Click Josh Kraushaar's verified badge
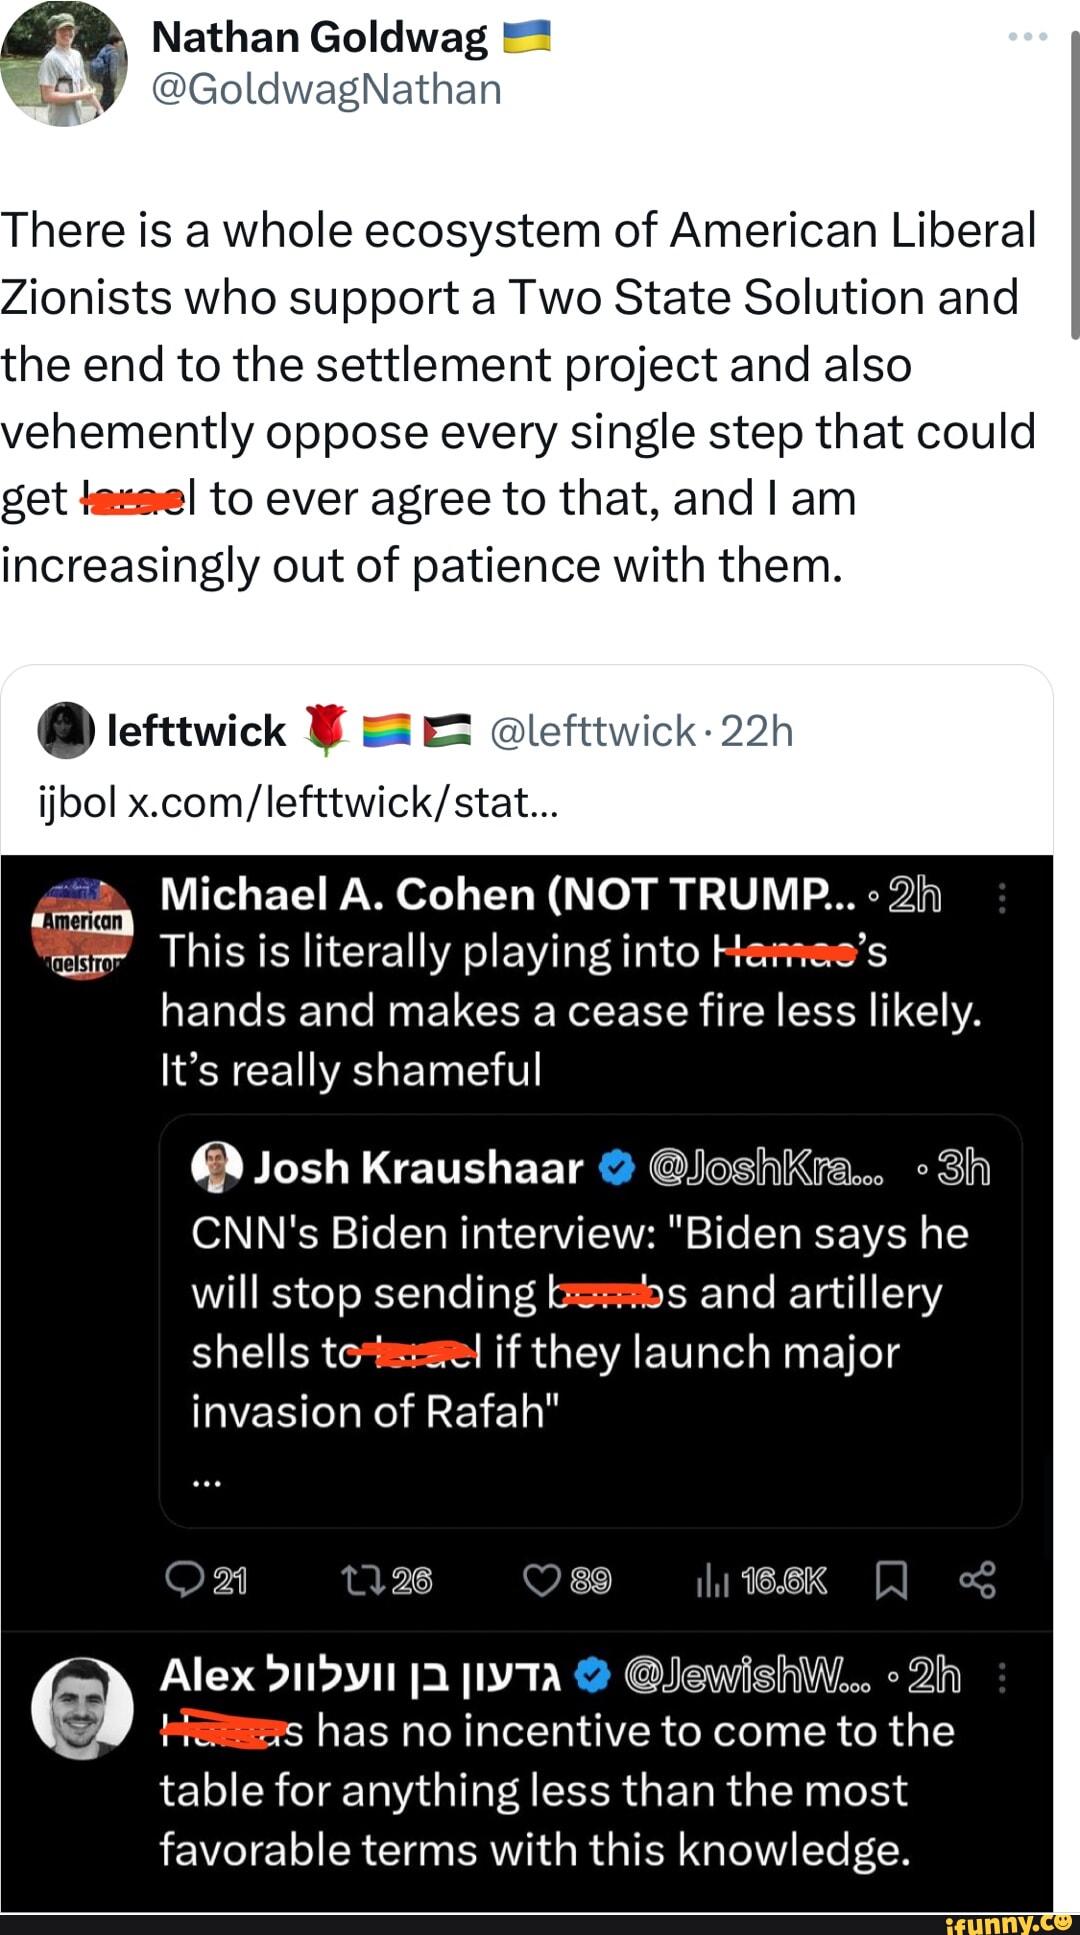Image resolution: width=1080 pixels, height=1935 pixels. (616, 1167)
